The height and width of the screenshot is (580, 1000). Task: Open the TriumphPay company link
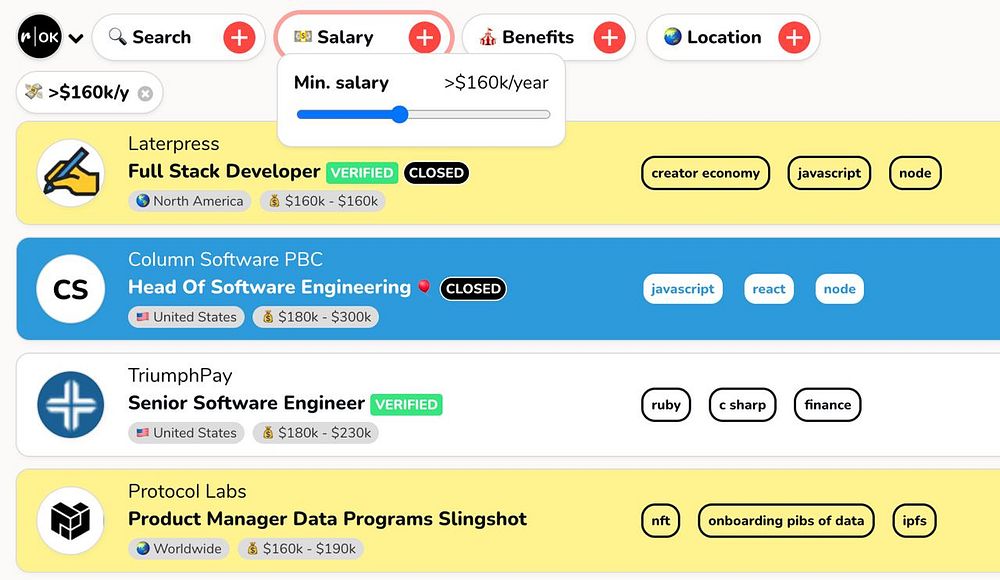180,375
